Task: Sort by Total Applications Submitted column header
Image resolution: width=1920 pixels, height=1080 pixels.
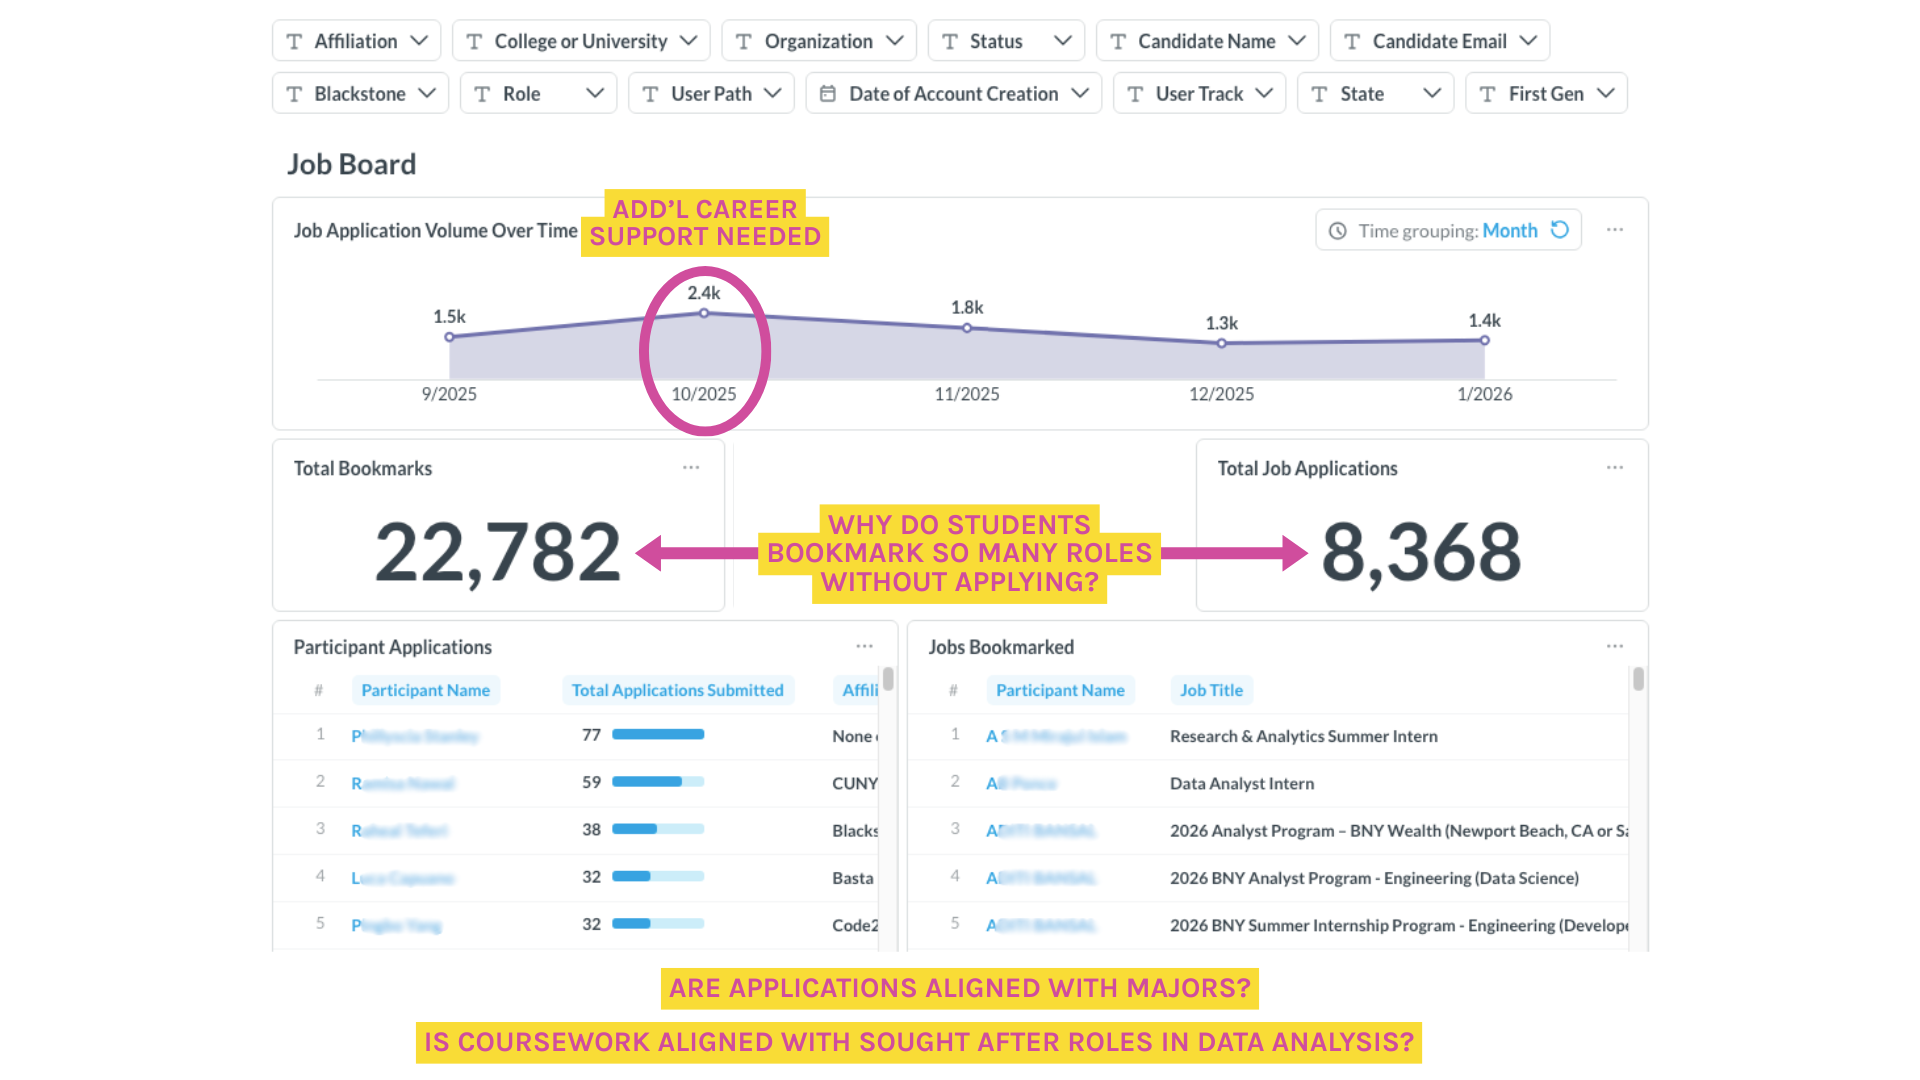Action: tap(677, 690)
